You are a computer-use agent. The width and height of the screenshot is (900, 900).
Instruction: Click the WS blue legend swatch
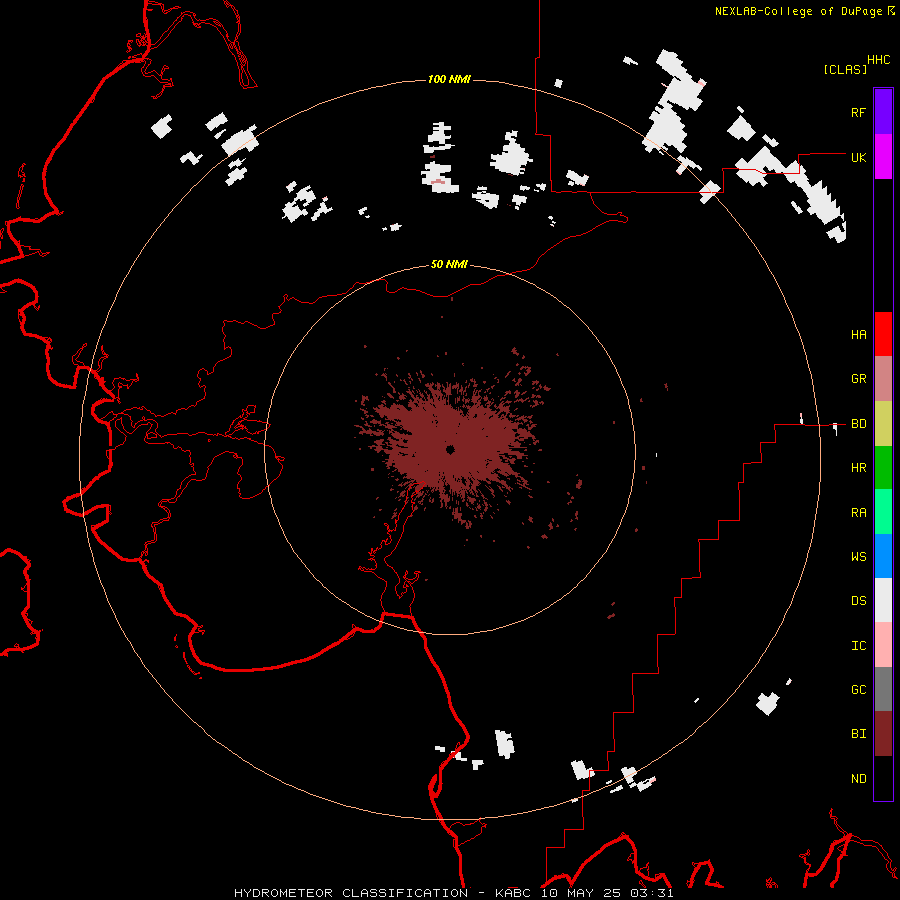point(883,556)
